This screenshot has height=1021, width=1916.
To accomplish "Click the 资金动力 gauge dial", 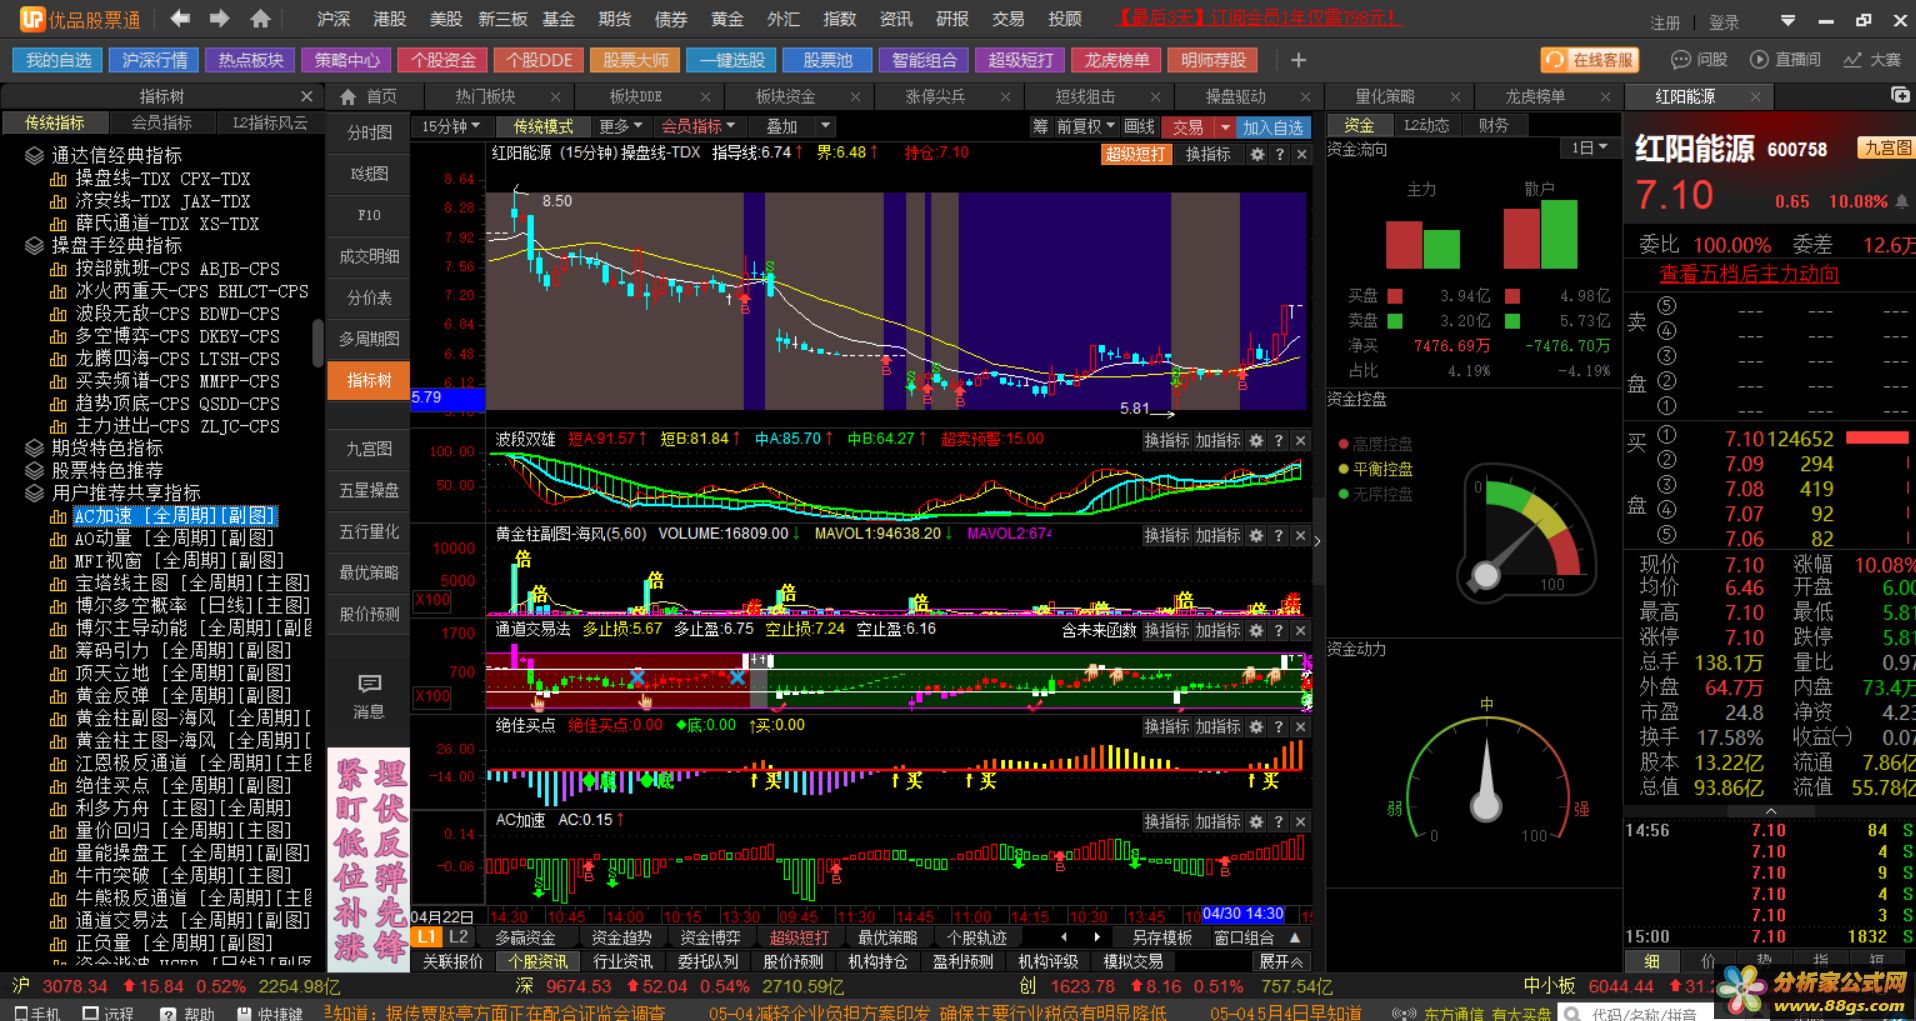I will (x=1486, y=781).
